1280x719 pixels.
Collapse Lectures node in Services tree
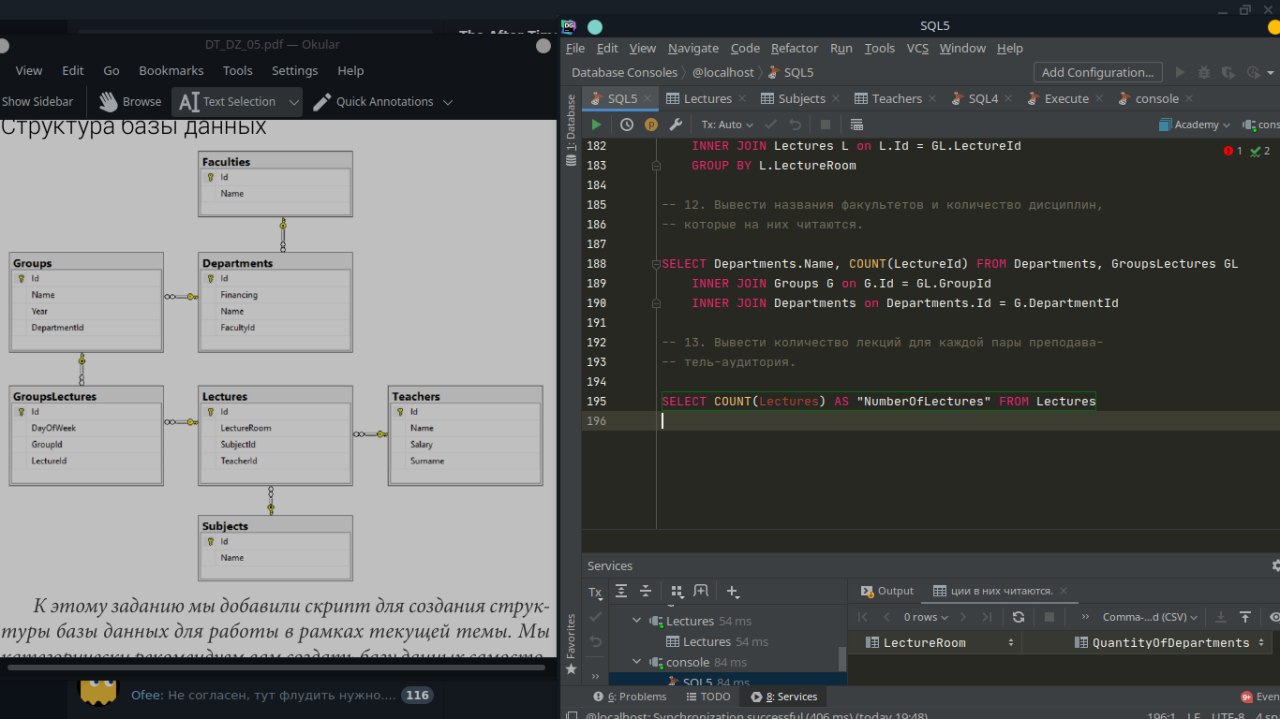tap(637, 621)
